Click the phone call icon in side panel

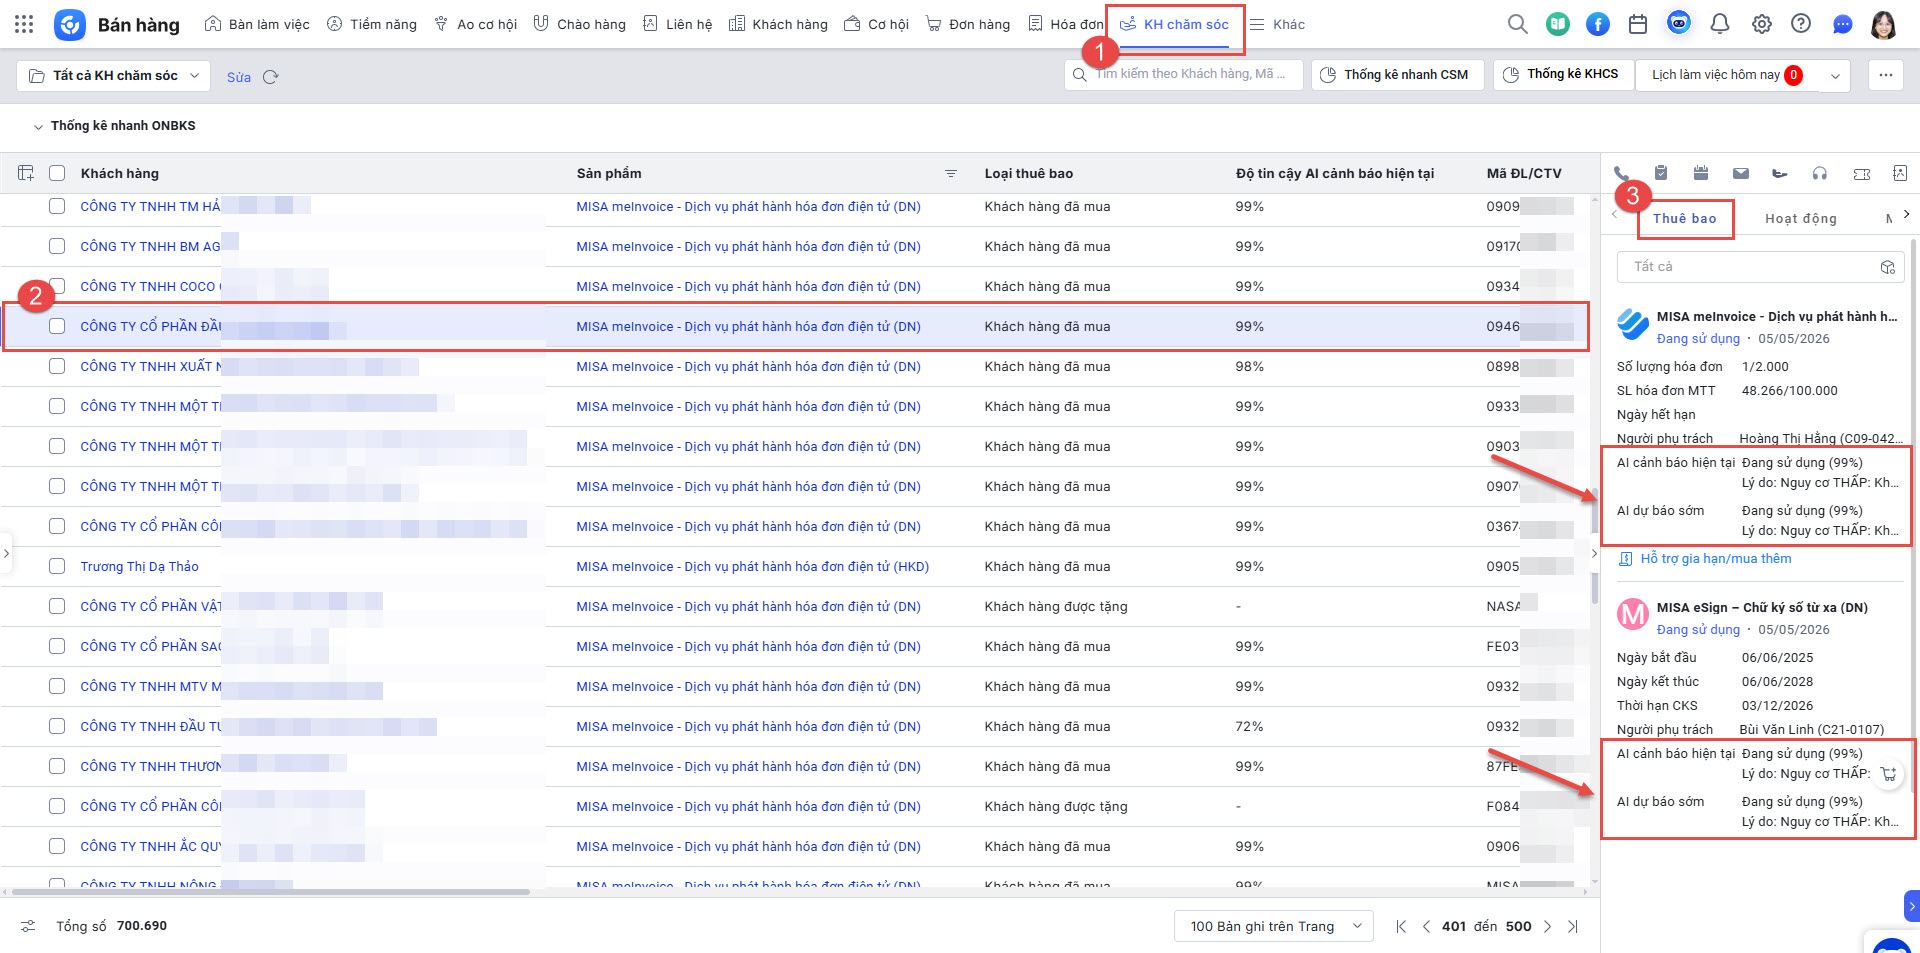pyautogui.click(x=1621, y=173)
